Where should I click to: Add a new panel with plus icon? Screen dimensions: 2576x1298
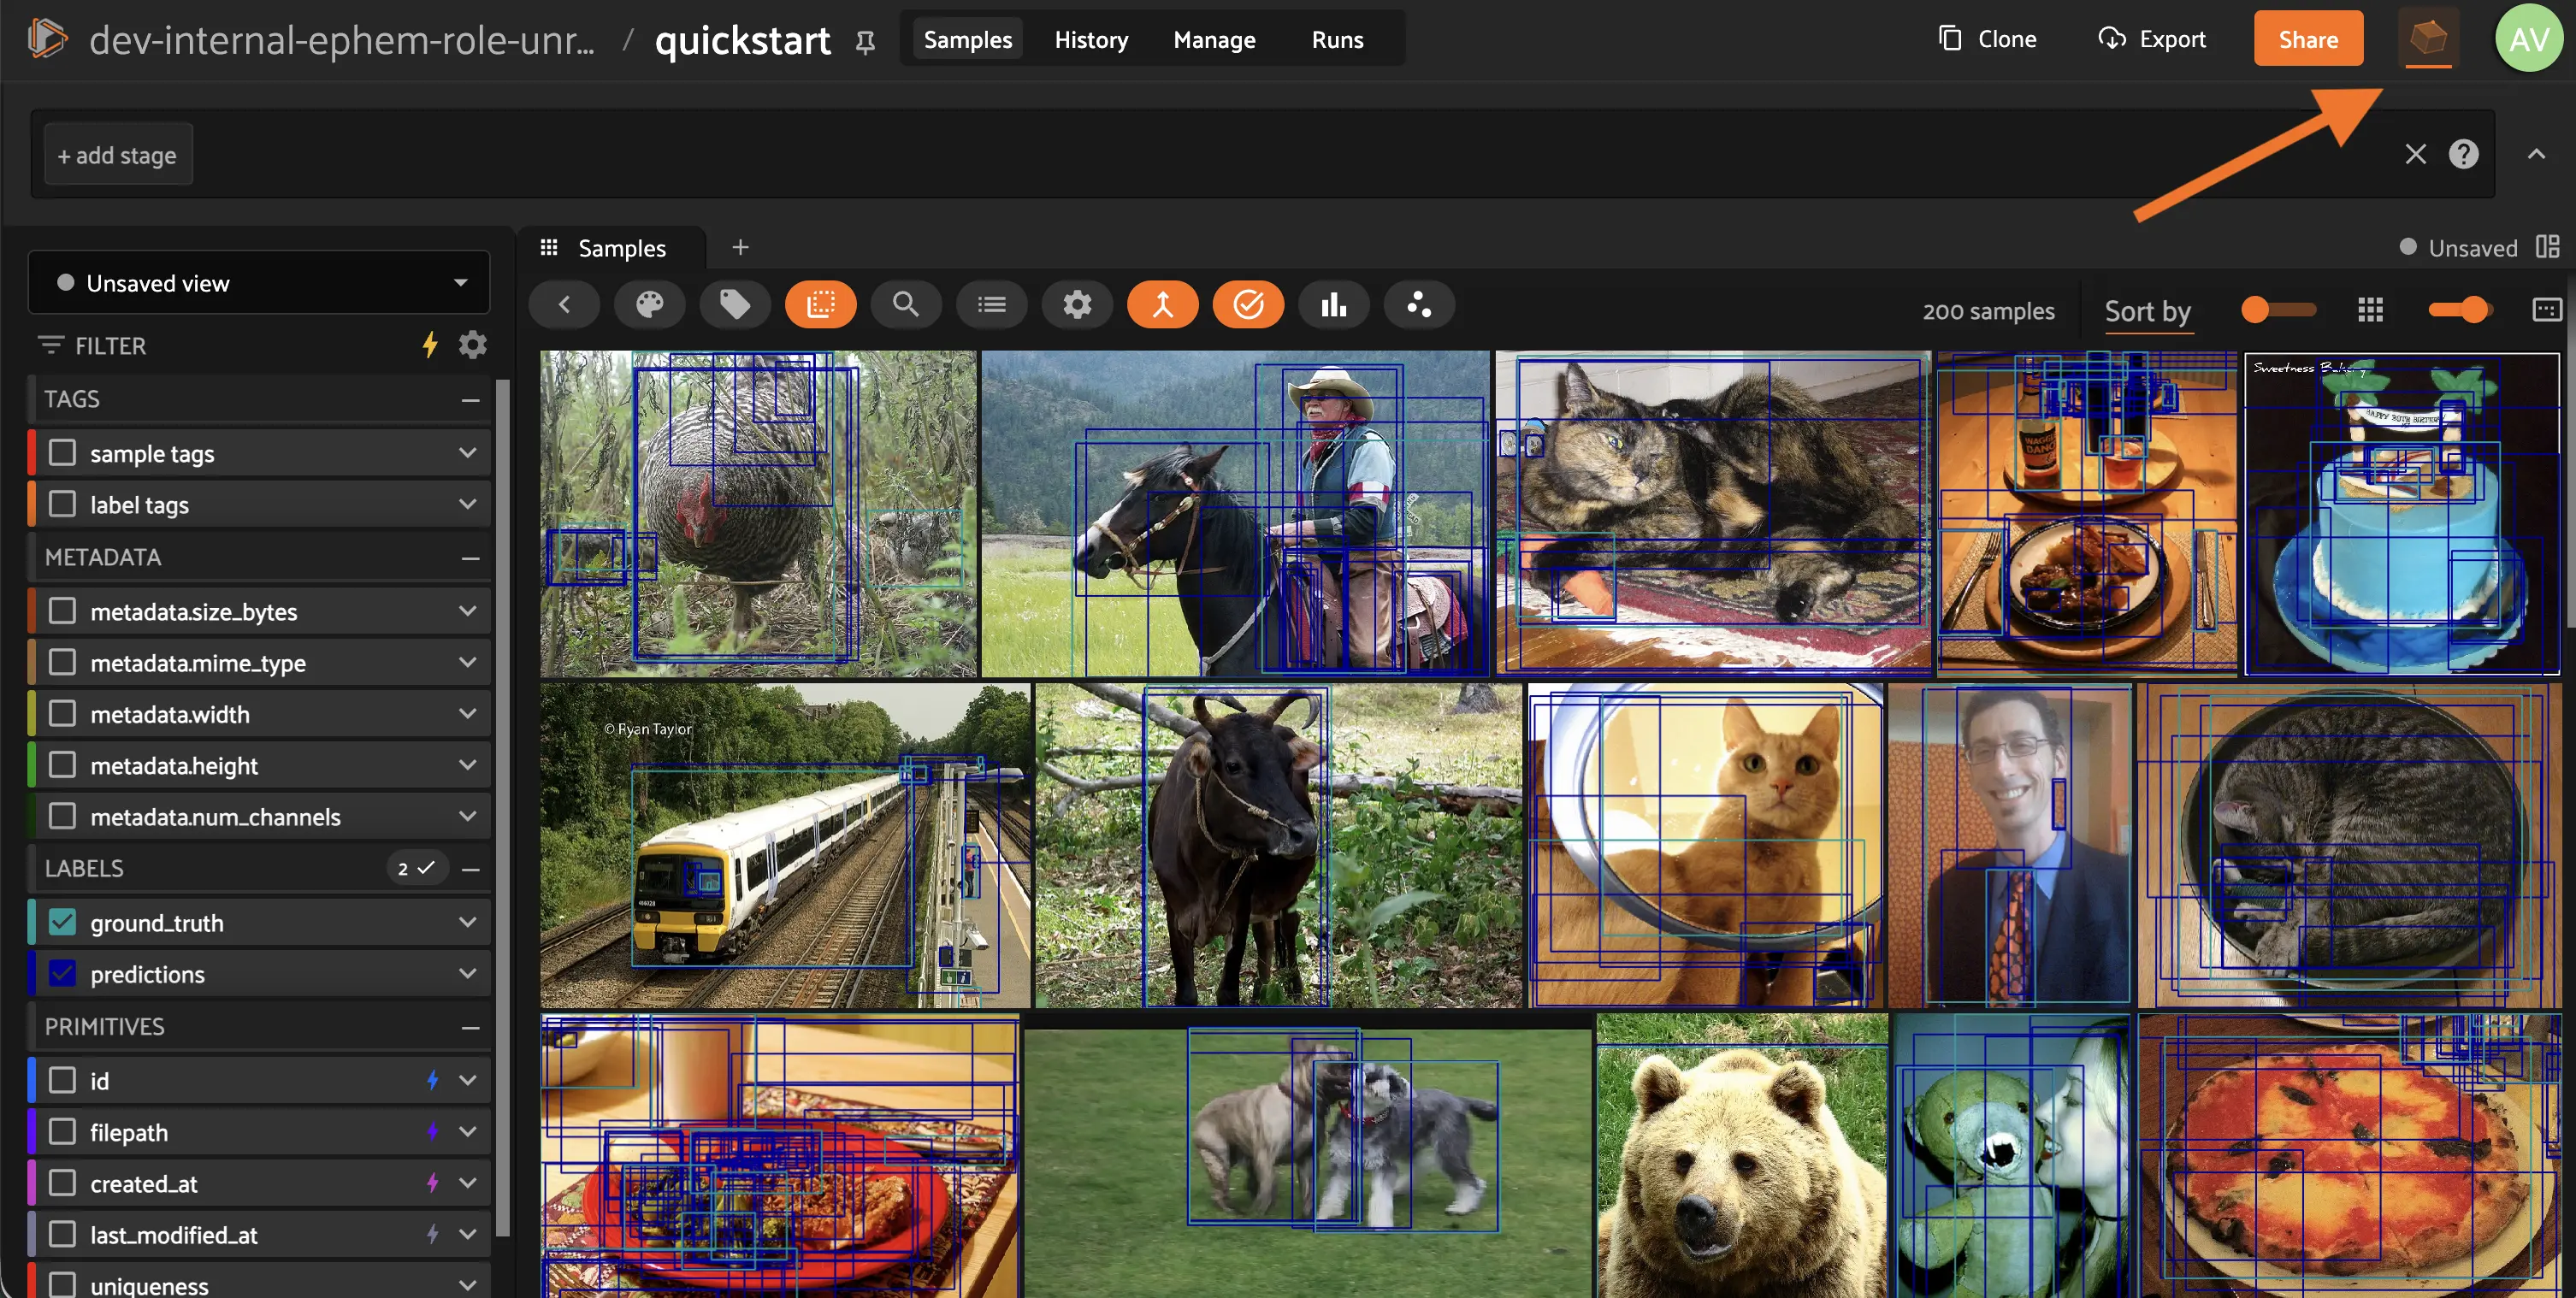click(x=740, y=247)
